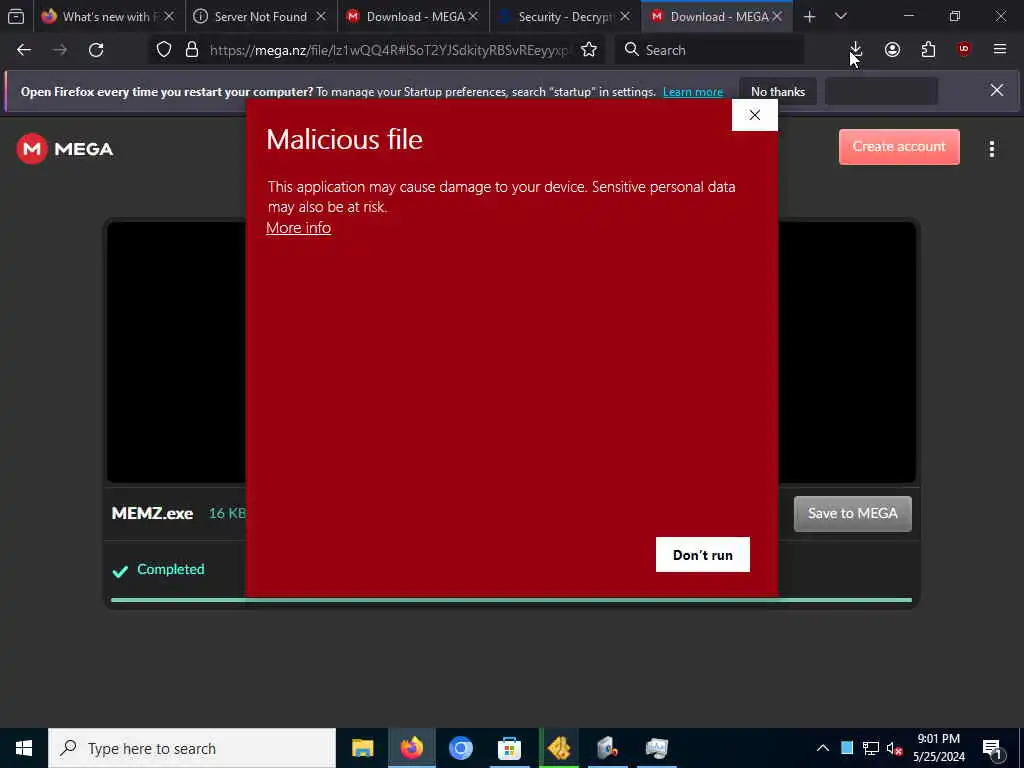Open the MEGA three-dot options menu
Screen dimensions: 1024x768
[991, 149]
